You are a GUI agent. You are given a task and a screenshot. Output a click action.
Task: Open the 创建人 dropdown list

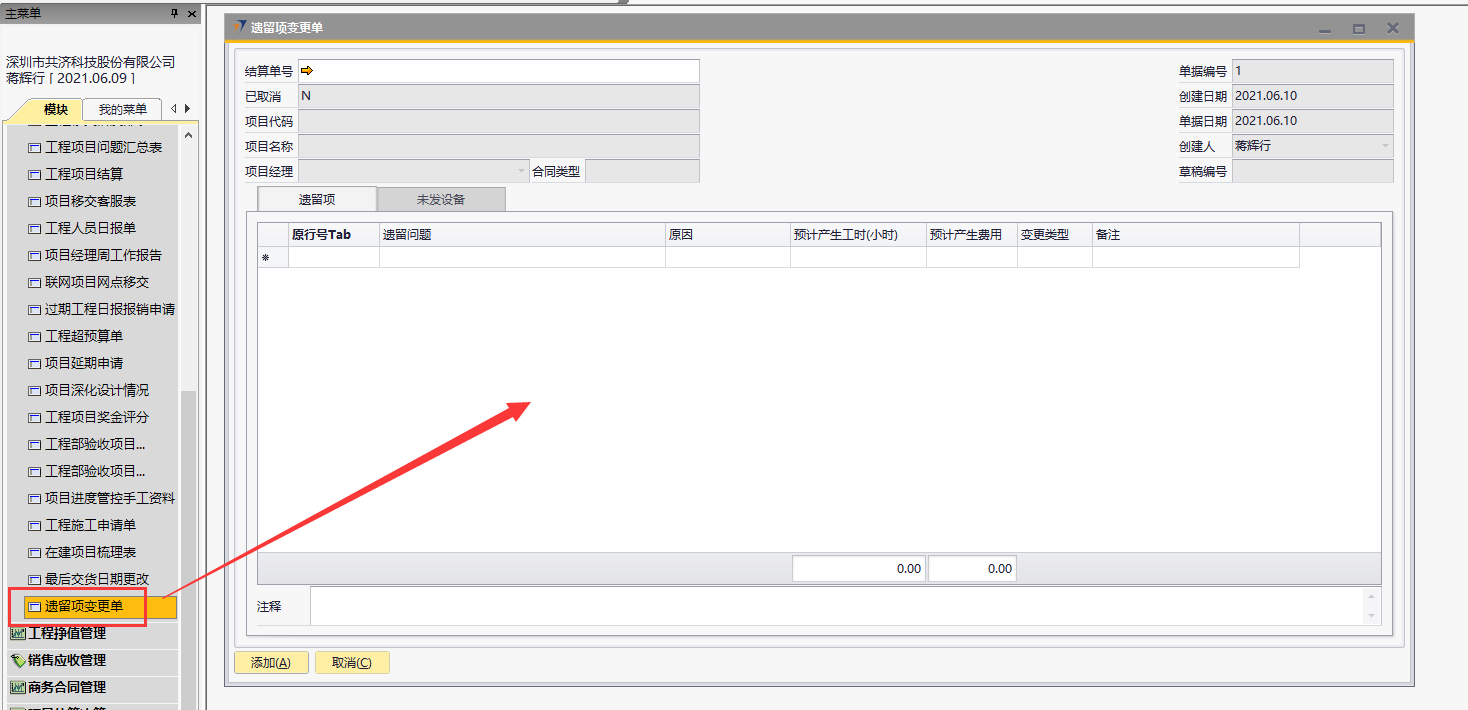point(1385,146)
